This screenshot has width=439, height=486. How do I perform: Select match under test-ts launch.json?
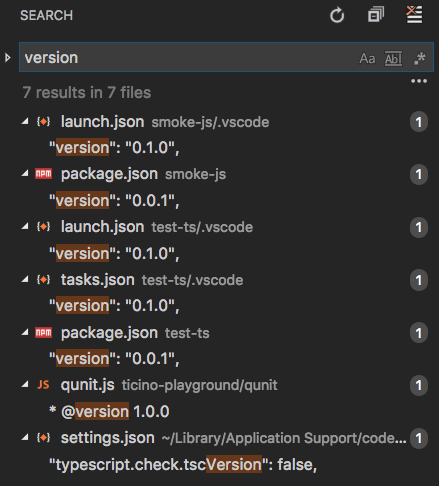tap(114, 254)
